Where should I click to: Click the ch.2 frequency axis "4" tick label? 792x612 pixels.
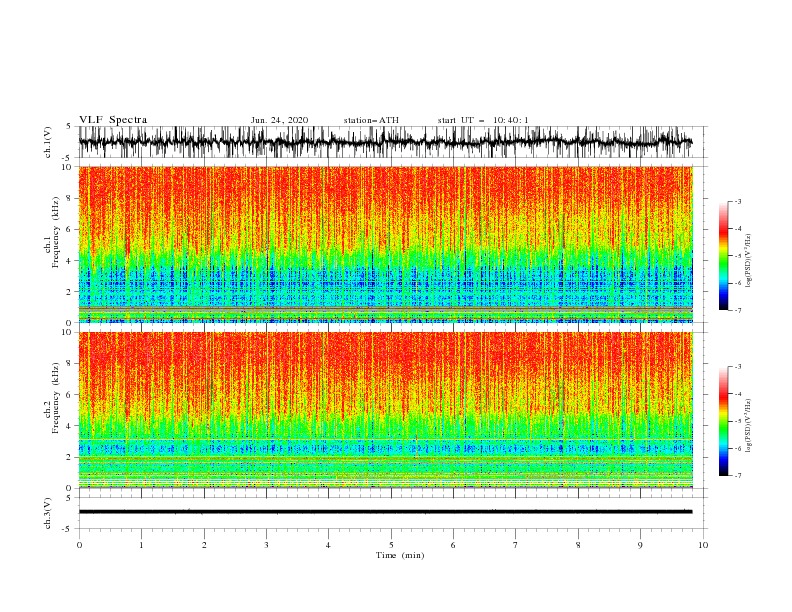click(70, 426)
